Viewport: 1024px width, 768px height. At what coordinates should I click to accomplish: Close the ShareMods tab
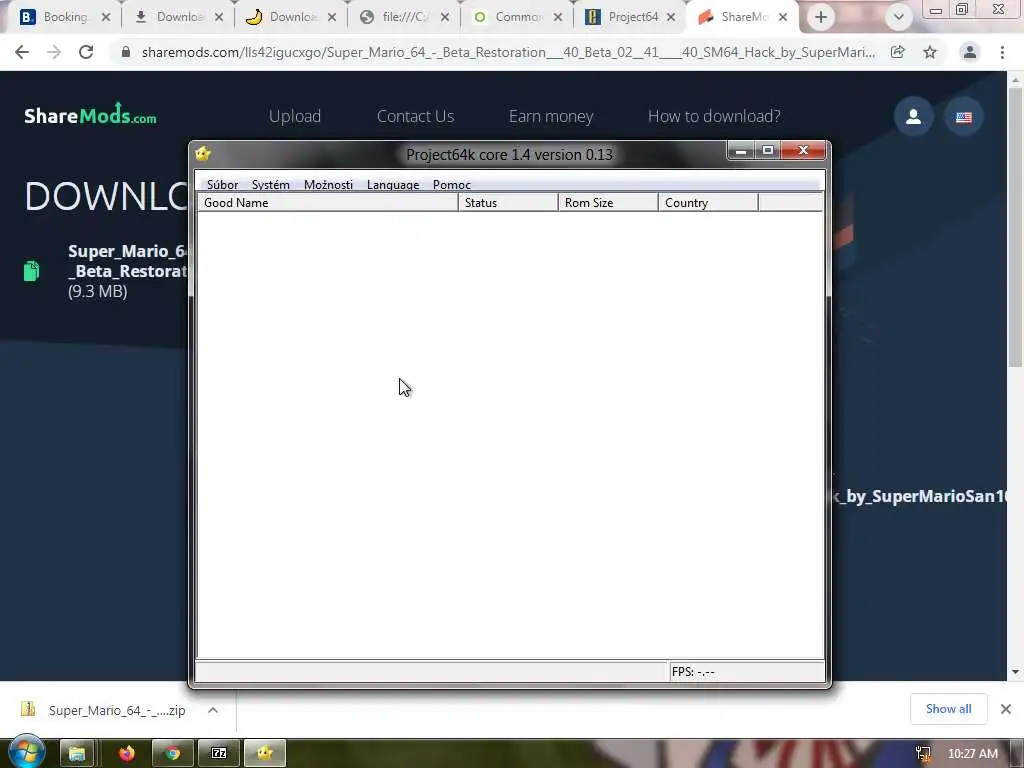783,18
